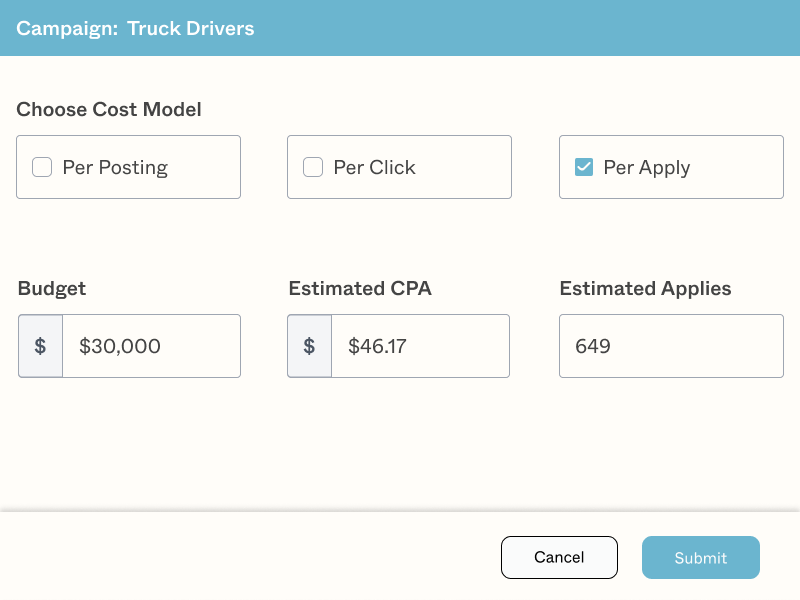Screen dimensions: 800x600
Task: Click the Estimated CPA label
Action: click(x=359, y=289)
